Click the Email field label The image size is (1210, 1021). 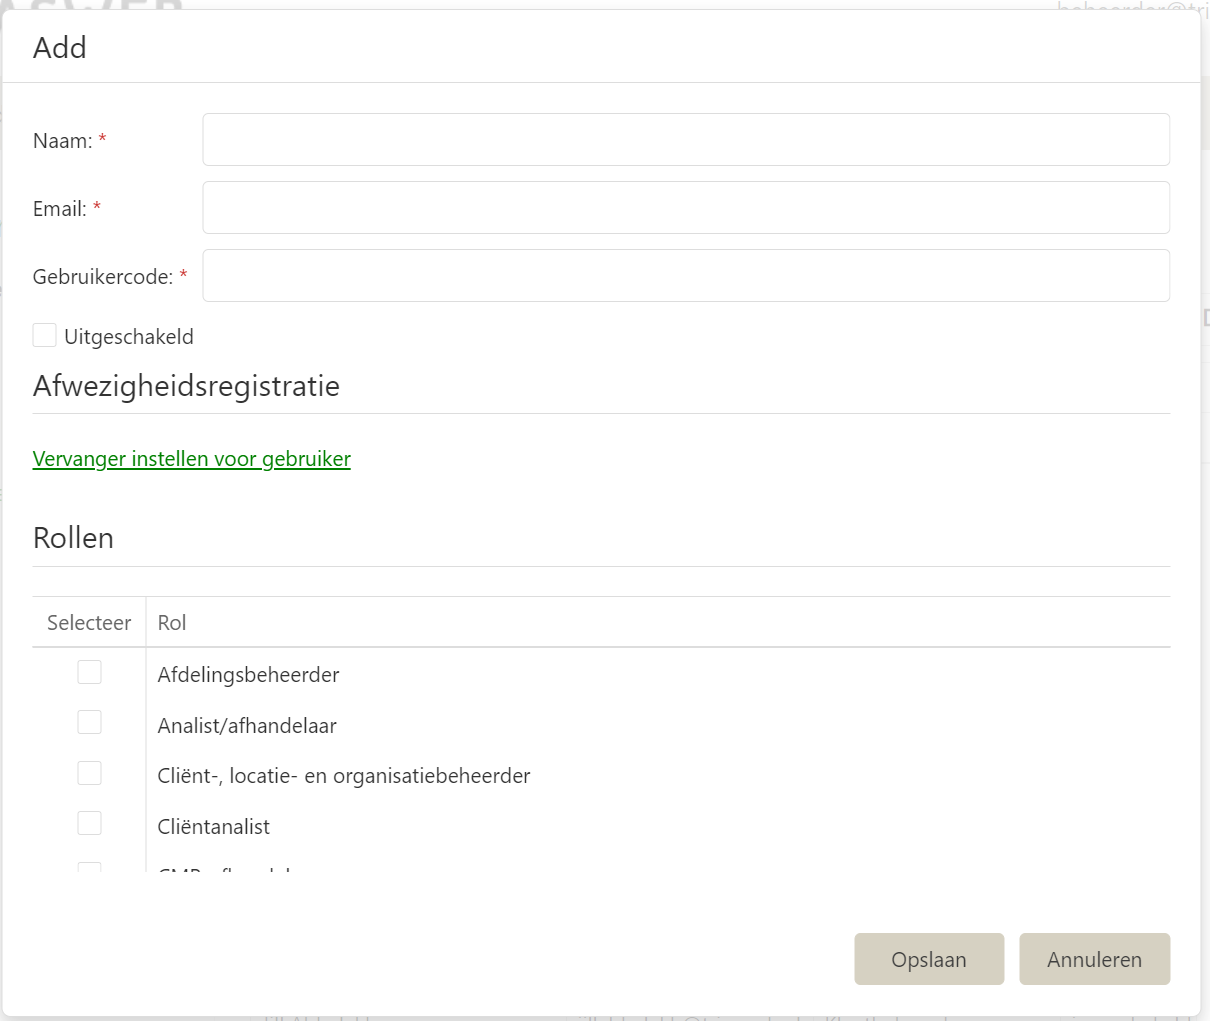(x=60, y=209)
